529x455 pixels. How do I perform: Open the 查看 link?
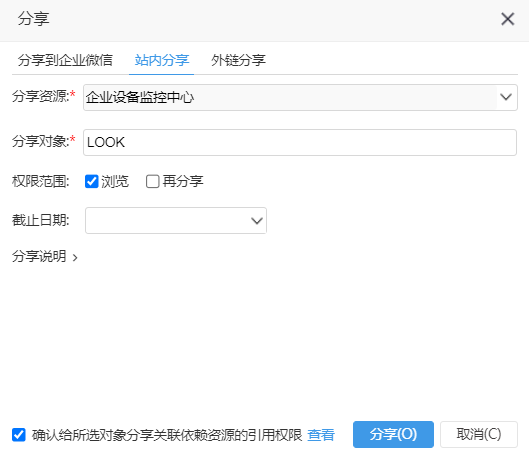click(321, 435)
